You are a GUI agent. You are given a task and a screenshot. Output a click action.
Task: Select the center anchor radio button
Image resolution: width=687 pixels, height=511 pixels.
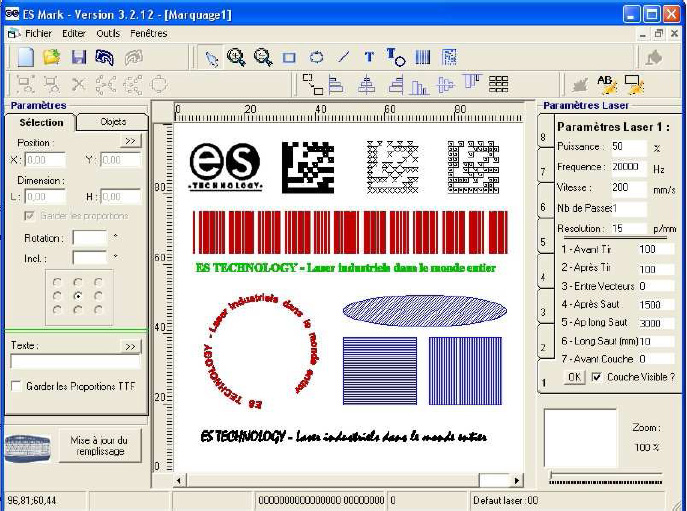tap(78, 296)
